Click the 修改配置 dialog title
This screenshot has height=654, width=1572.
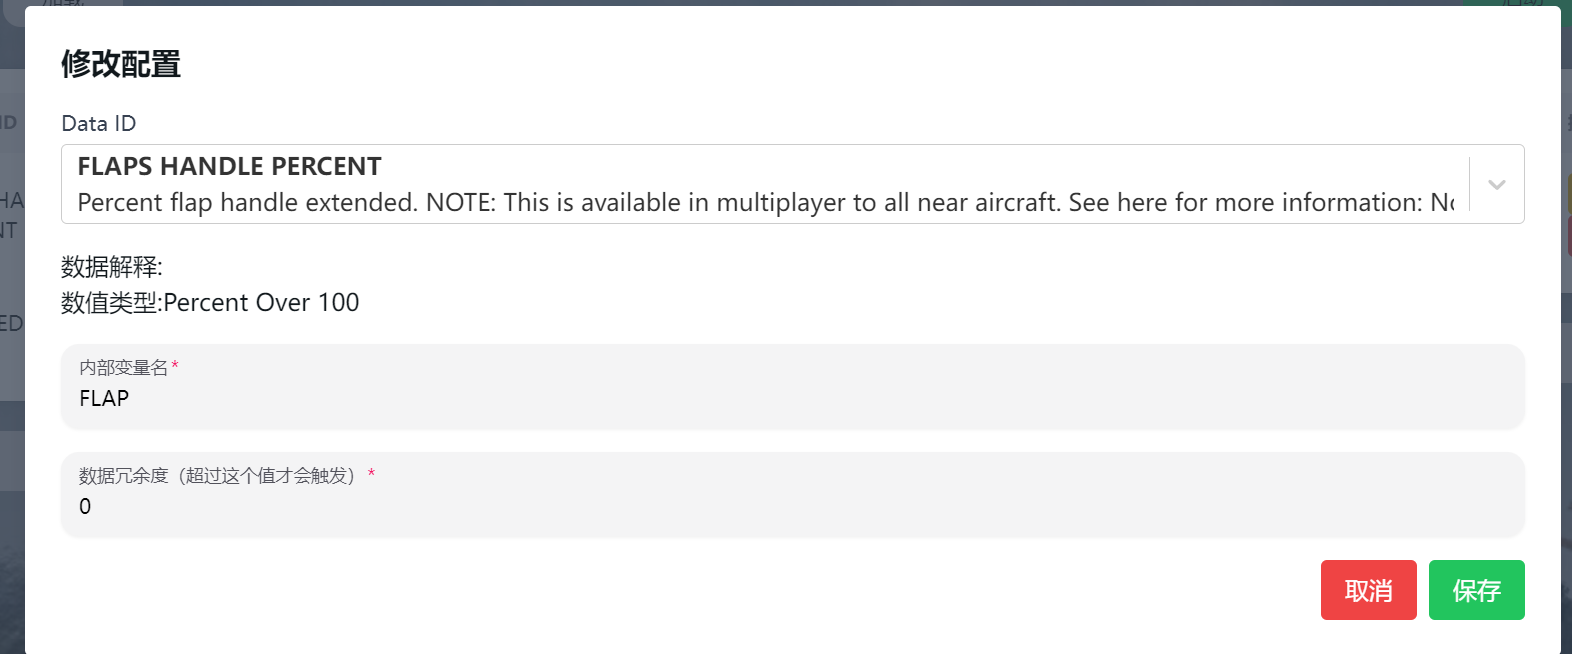point(120,64)
